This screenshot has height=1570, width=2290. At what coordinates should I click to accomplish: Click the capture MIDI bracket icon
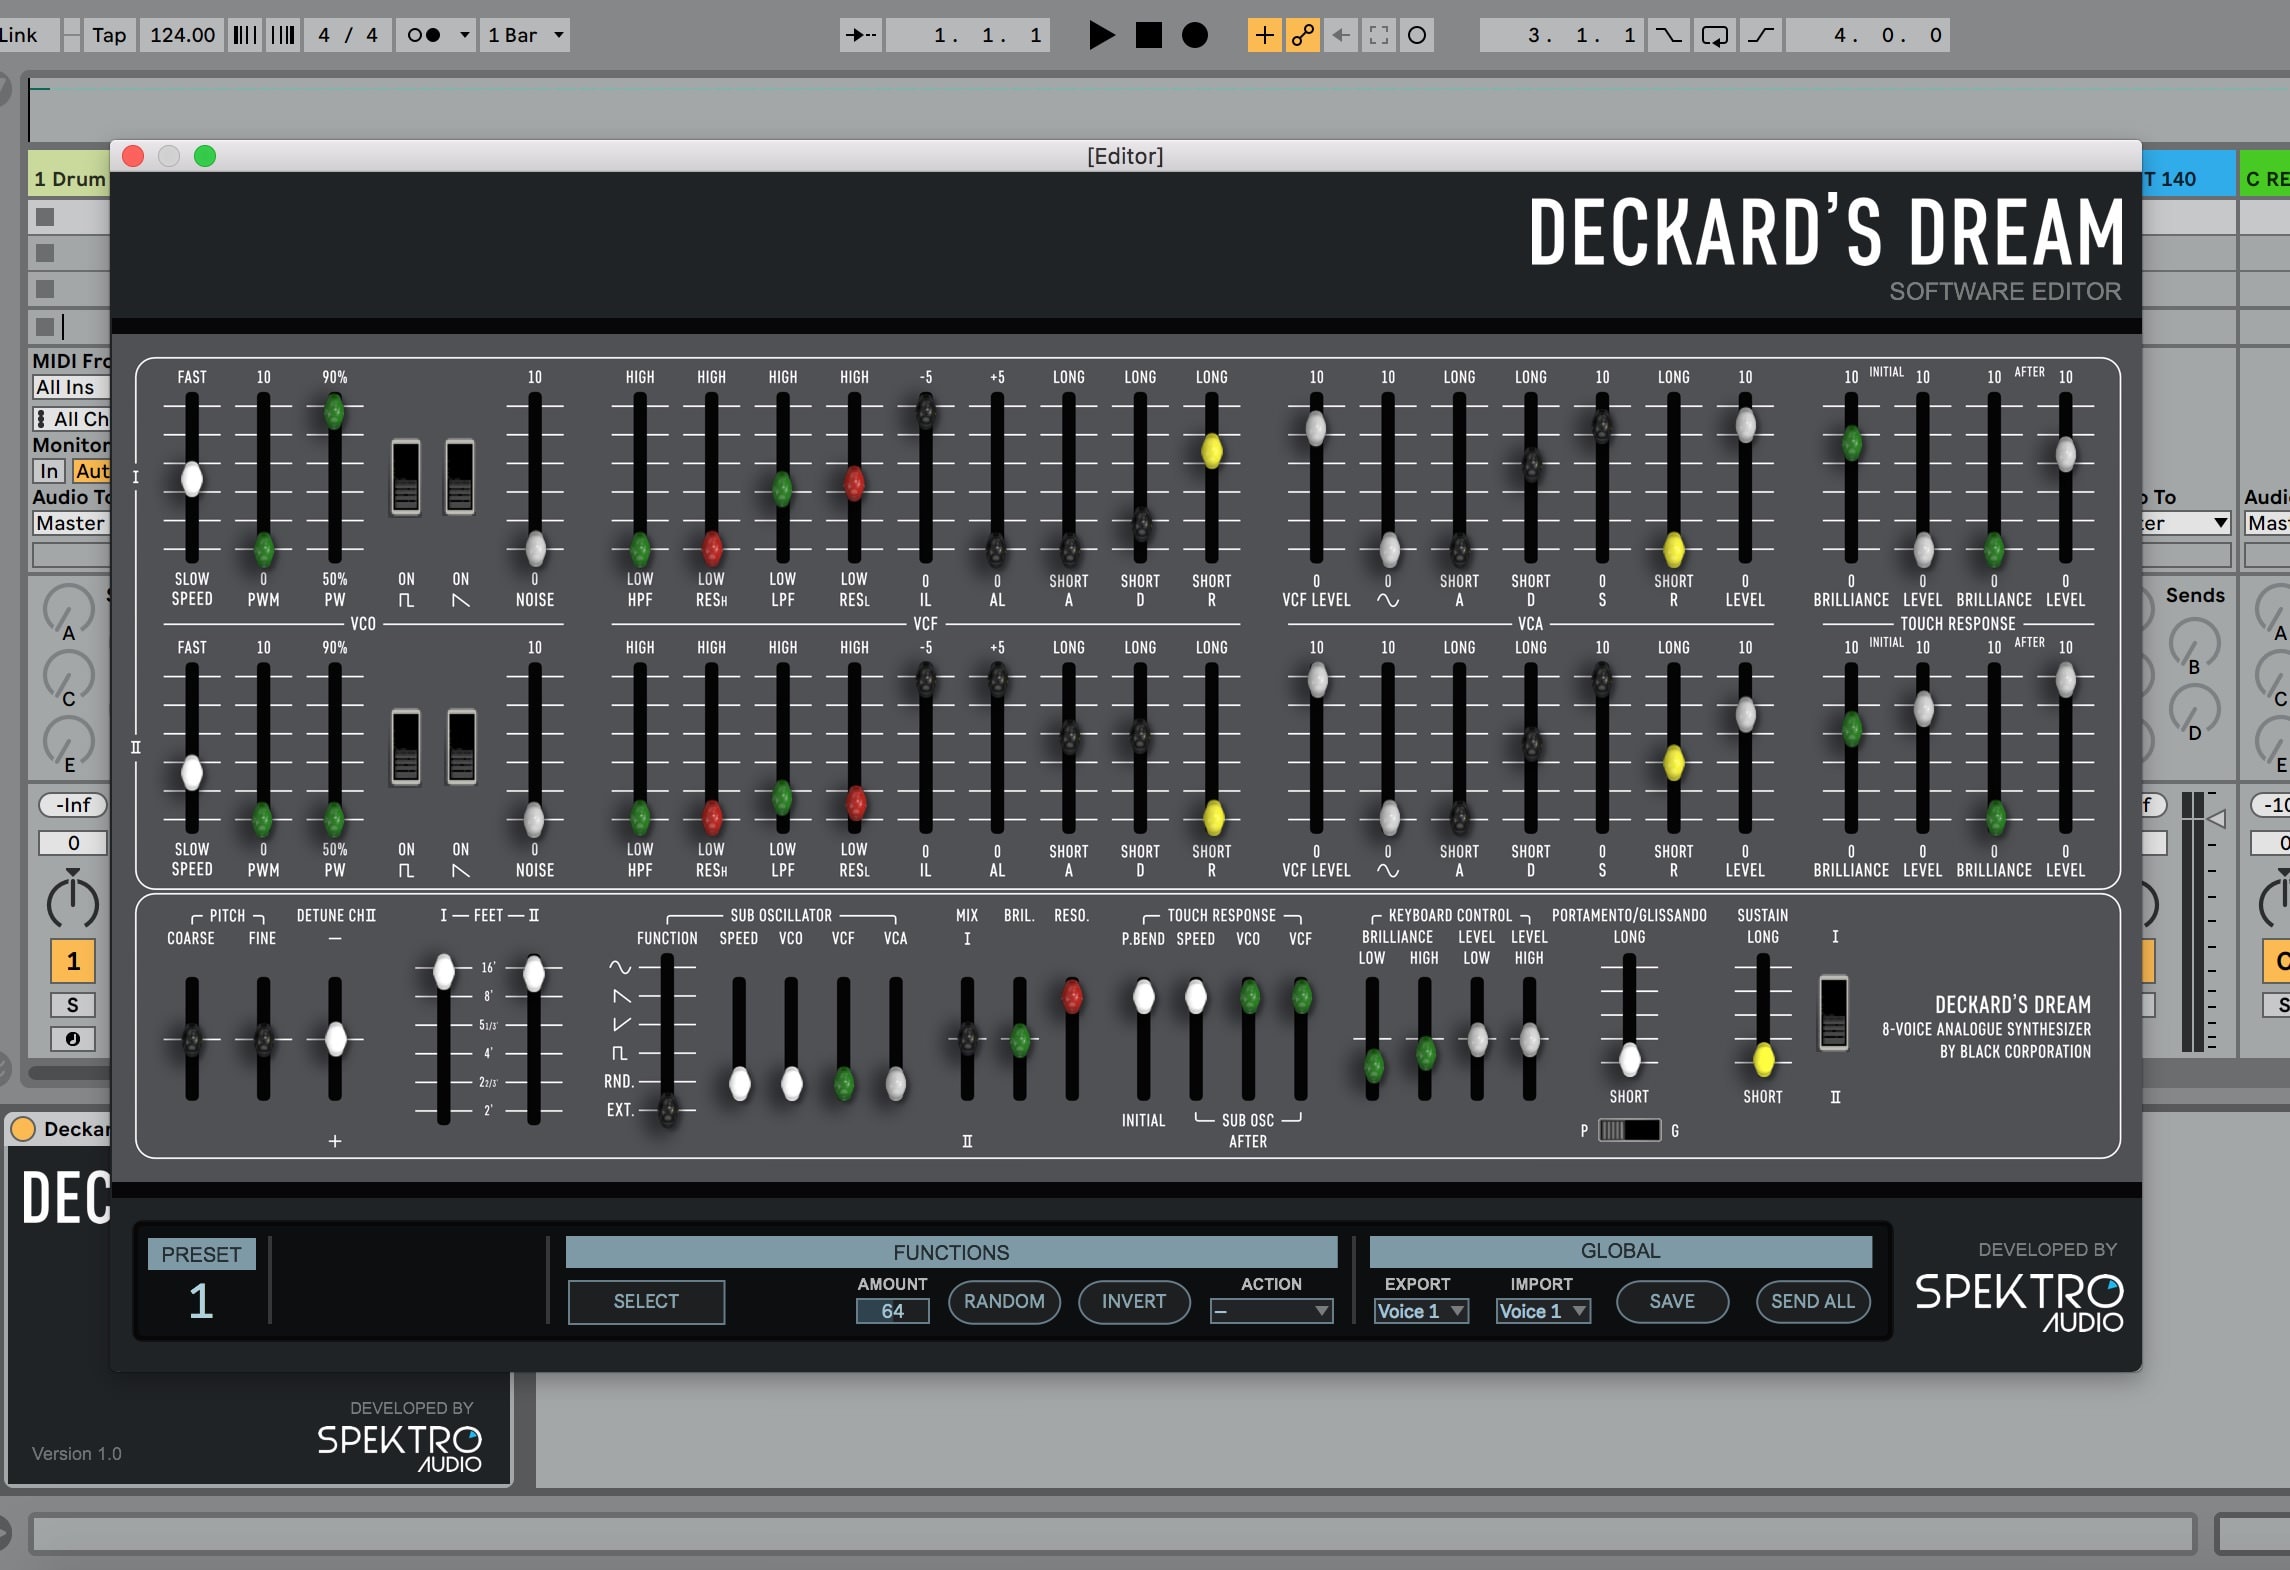pos(1379,36)
